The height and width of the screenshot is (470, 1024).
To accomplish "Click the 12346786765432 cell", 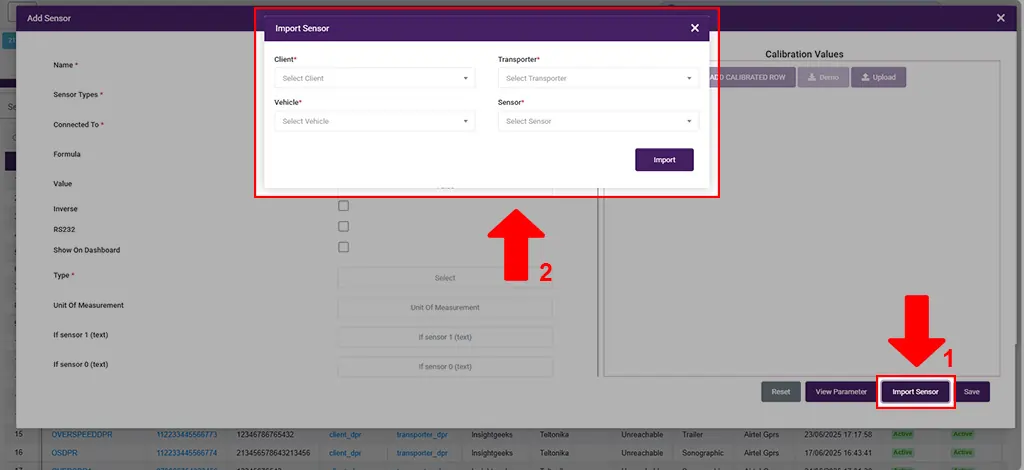I will click(265, 434).
